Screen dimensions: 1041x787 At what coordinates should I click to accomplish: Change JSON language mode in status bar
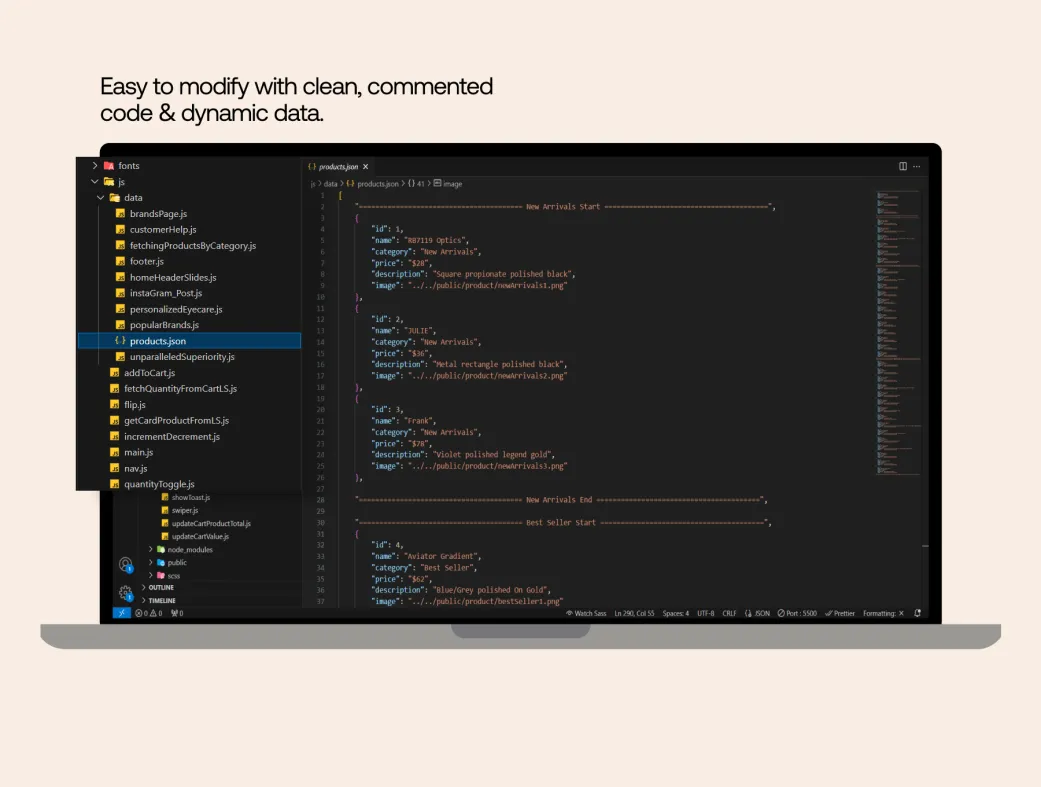[x=758, y=613]
